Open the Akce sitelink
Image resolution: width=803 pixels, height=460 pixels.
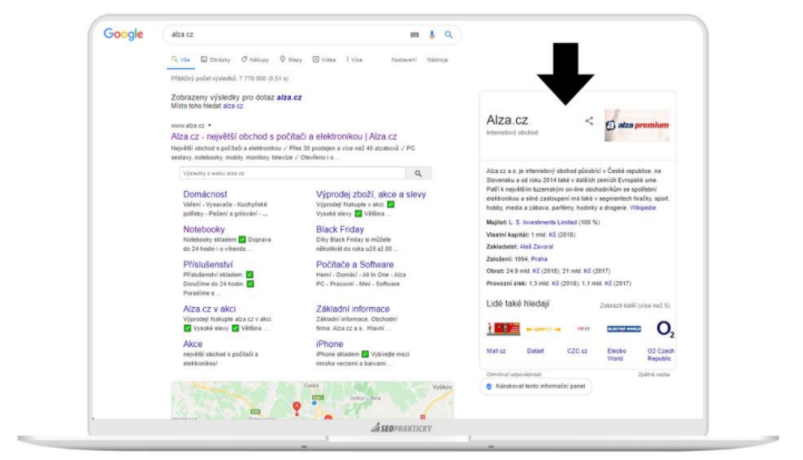(x=193, y=344)
